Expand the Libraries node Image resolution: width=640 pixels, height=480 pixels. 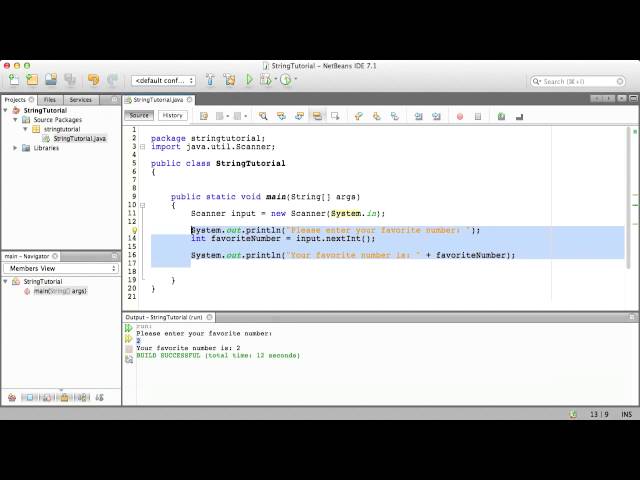[x=16, y=148]
